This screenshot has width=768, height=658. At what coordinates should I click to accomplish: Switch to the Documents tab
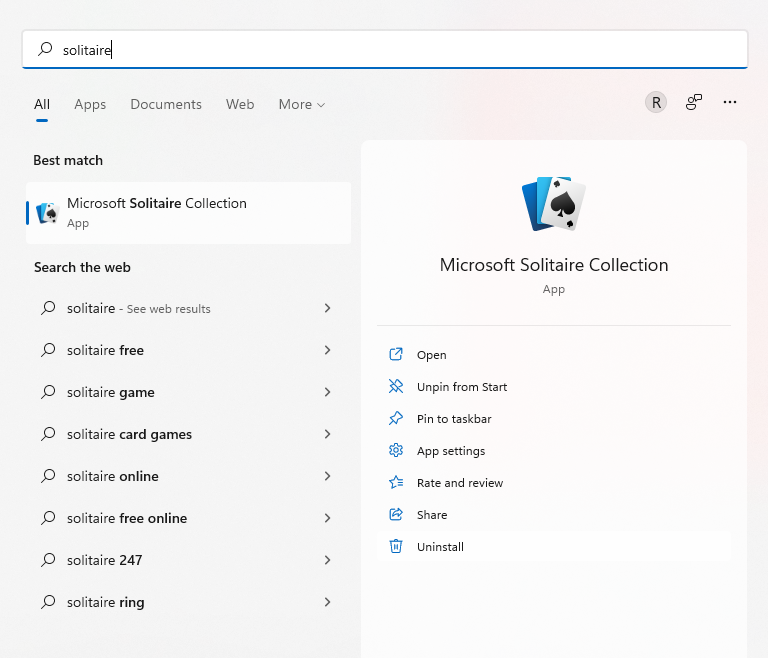click(x=166, y=104)
